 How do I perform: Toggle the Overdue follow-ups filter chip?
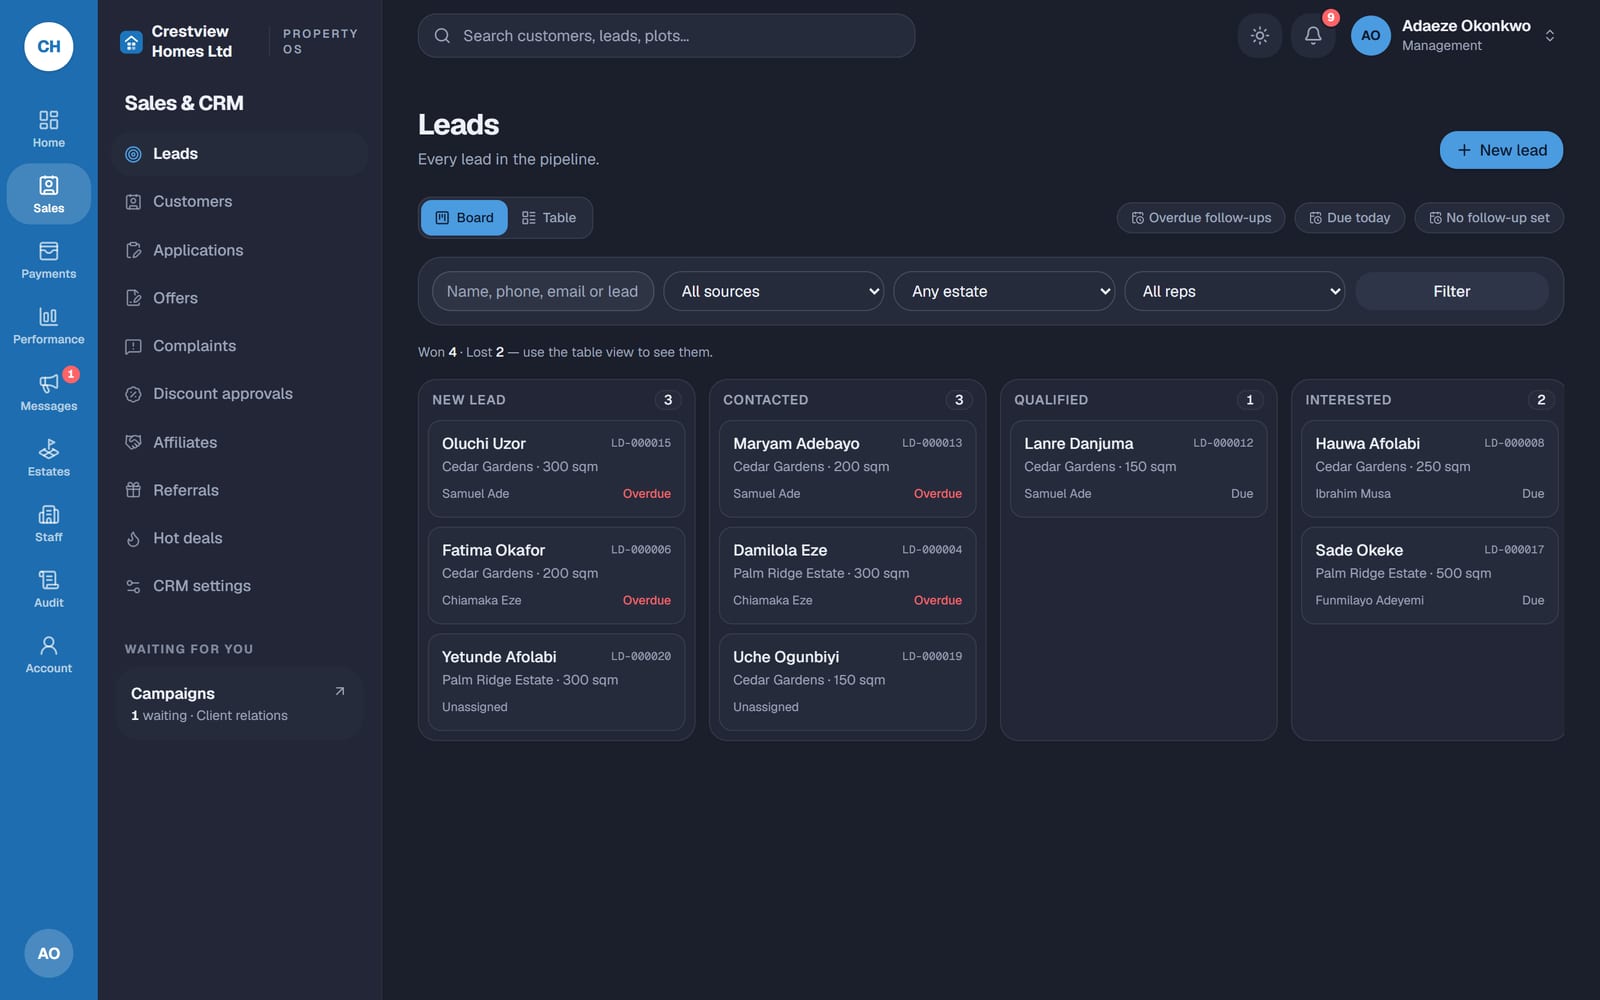(x=1201, y=218)
